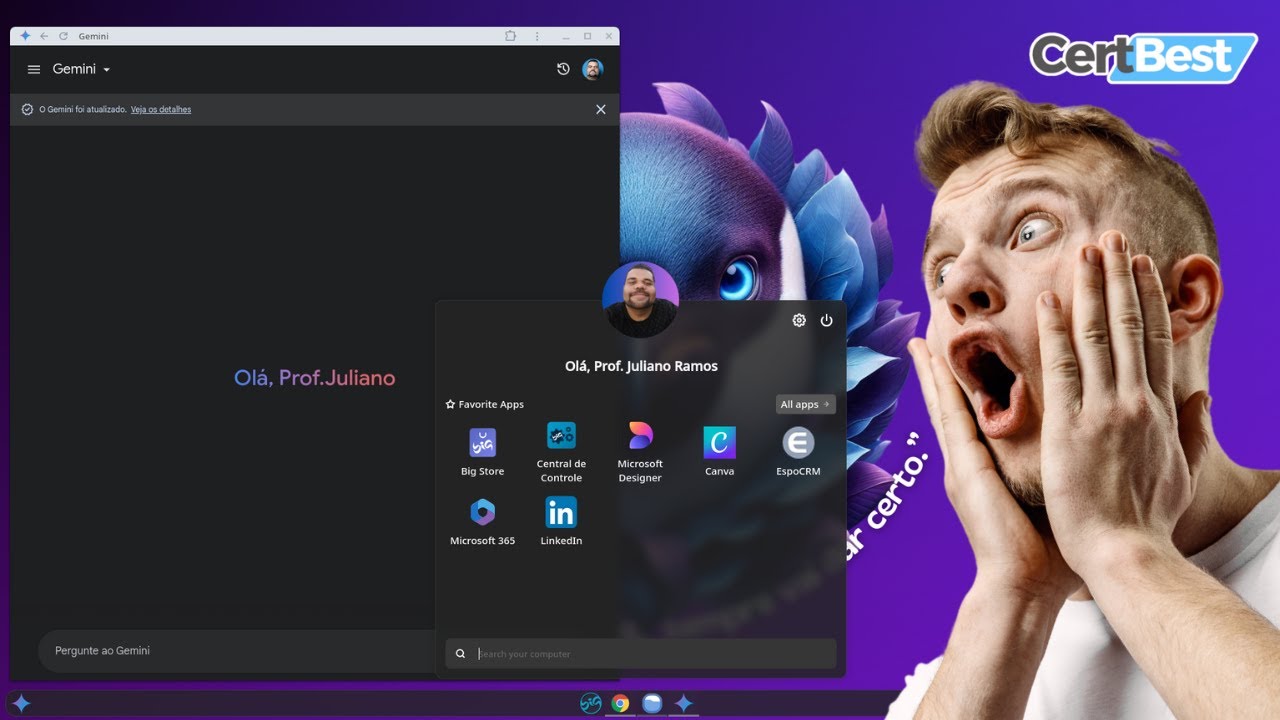
Task: Open the account avatar in Gemini header
Action: click(x=593, y=69)
